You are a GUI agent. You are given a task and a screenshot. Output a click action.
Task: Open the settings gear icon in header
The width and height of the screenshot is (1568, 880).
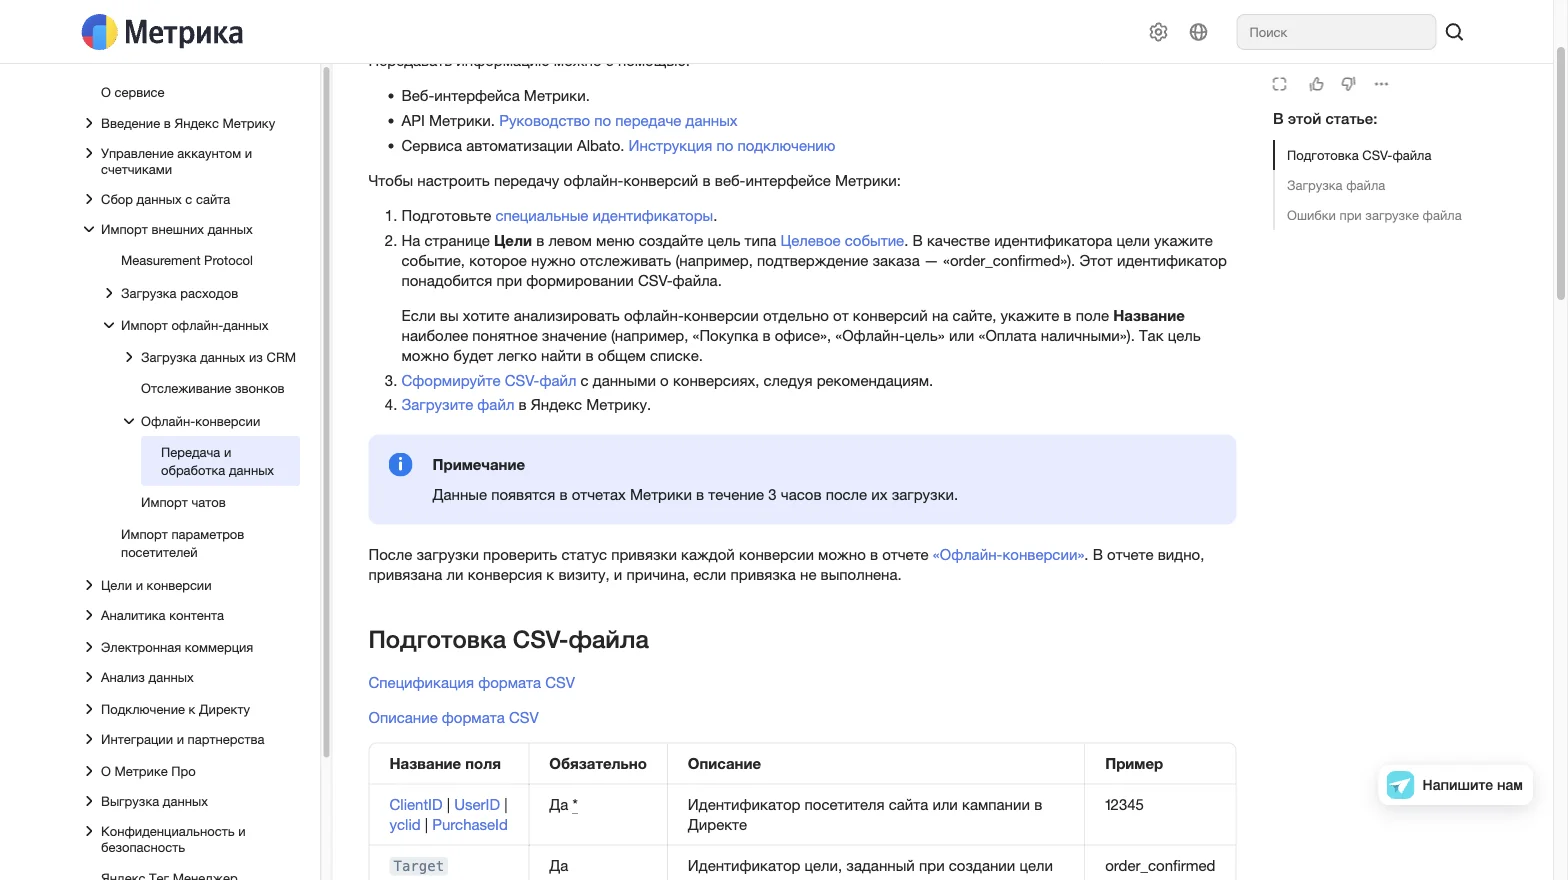coord(1158,32)
